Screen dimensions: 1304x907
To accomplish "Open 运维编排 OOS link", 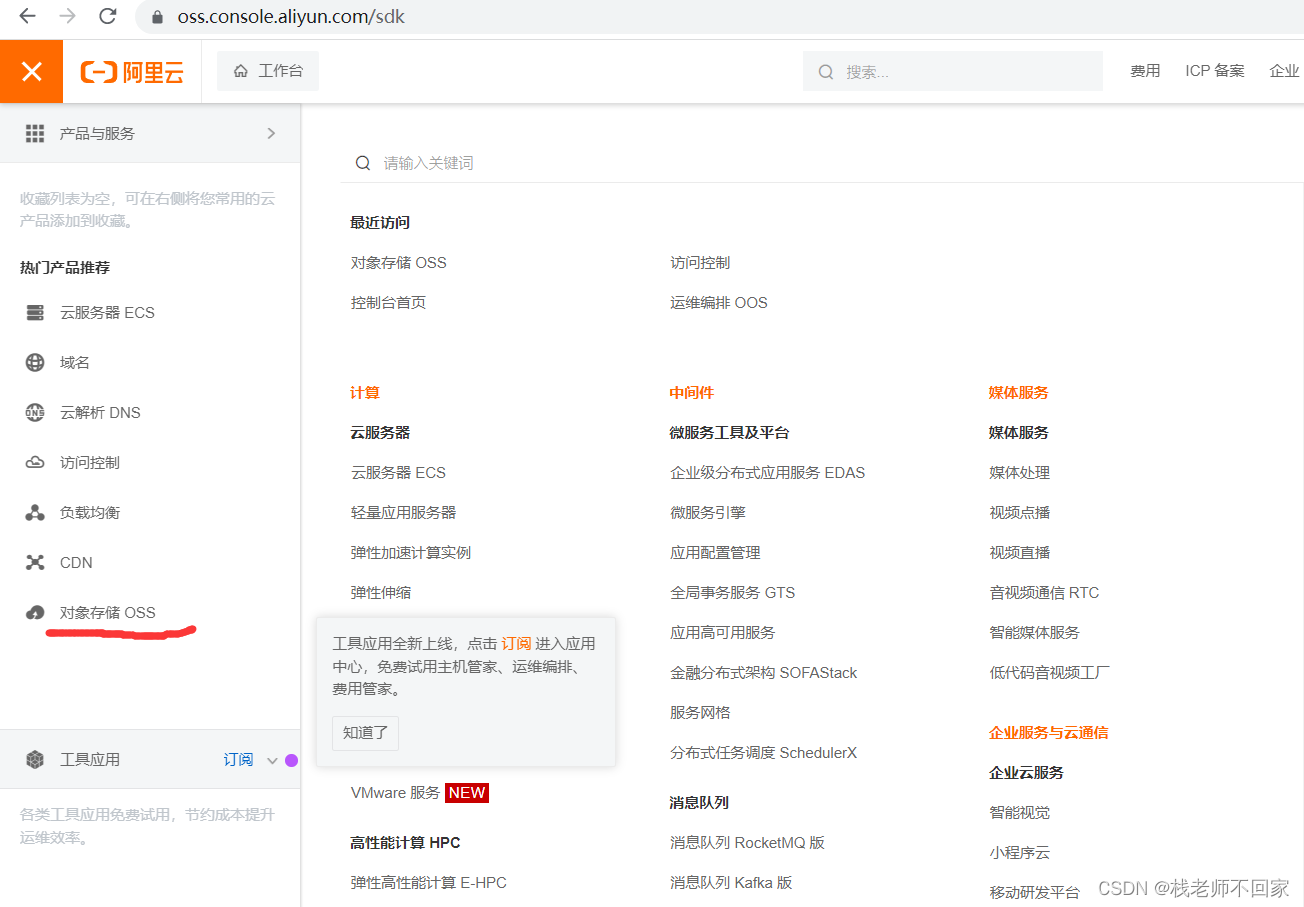I will pyautogui.click(x=719, y=303).
